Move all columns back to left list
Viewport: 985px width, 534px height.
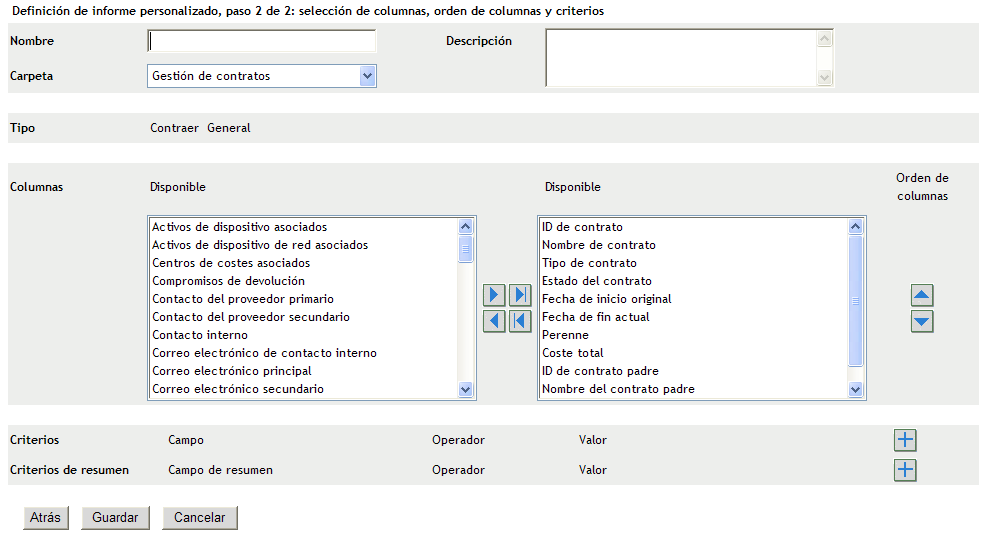519,321
